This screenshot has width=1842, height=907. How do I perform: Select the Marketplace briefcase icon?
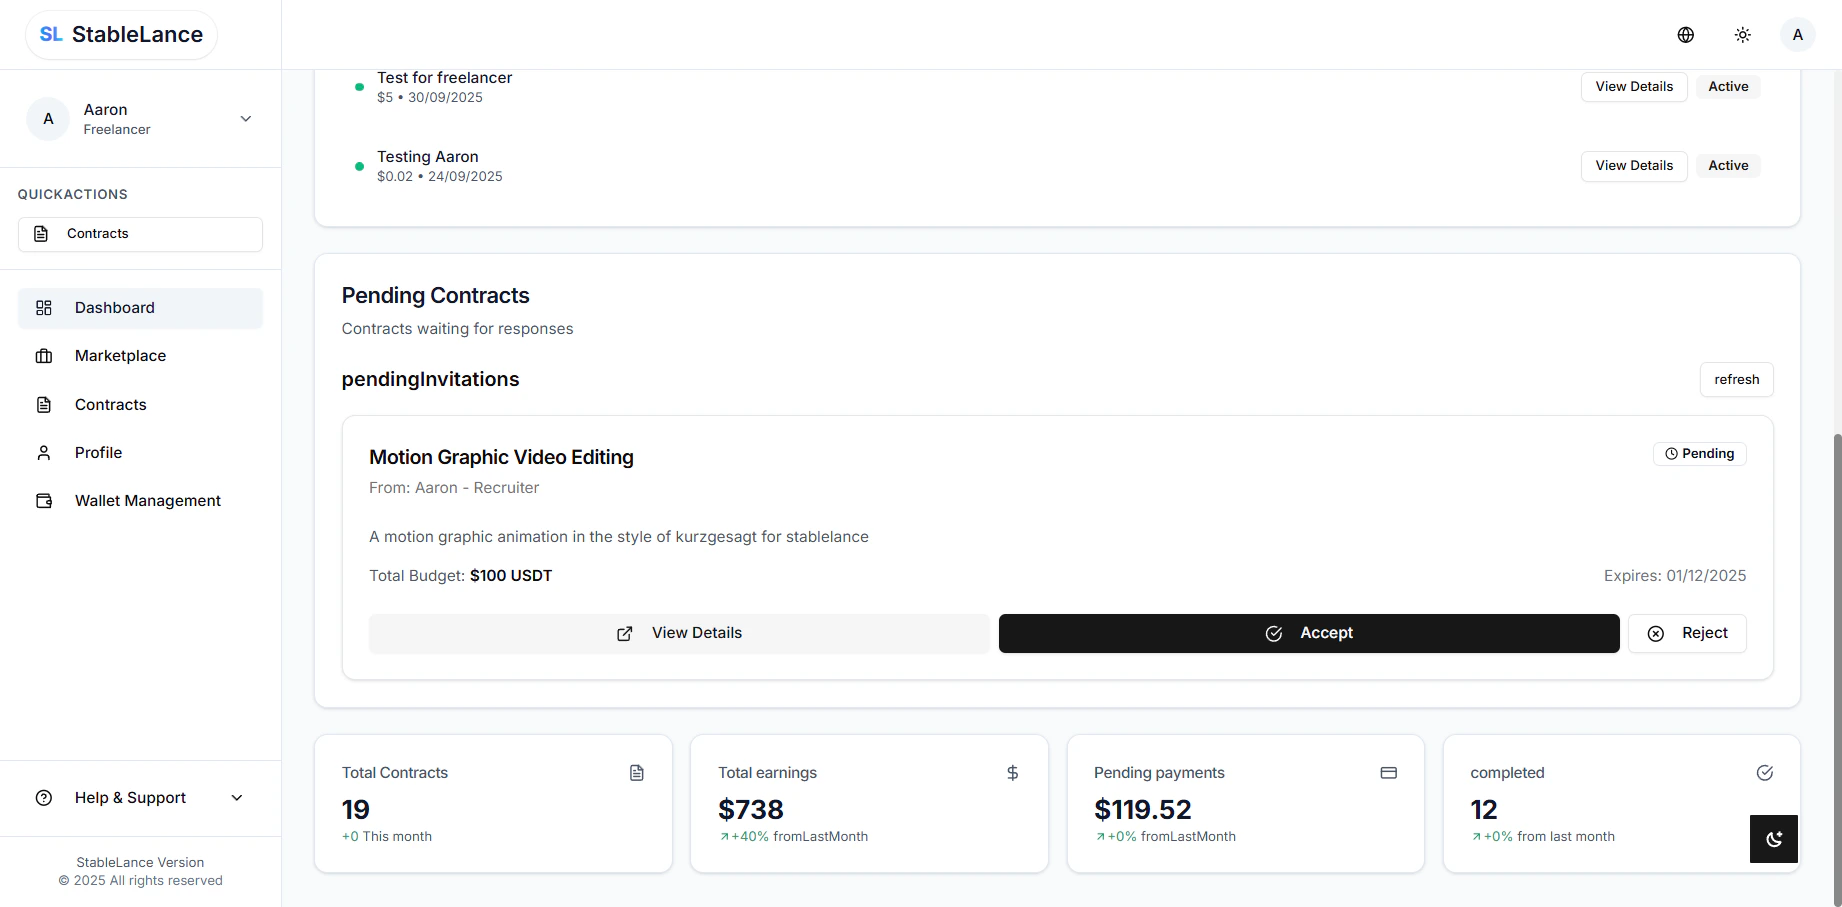pyautogui.click(x=43, y=356)
